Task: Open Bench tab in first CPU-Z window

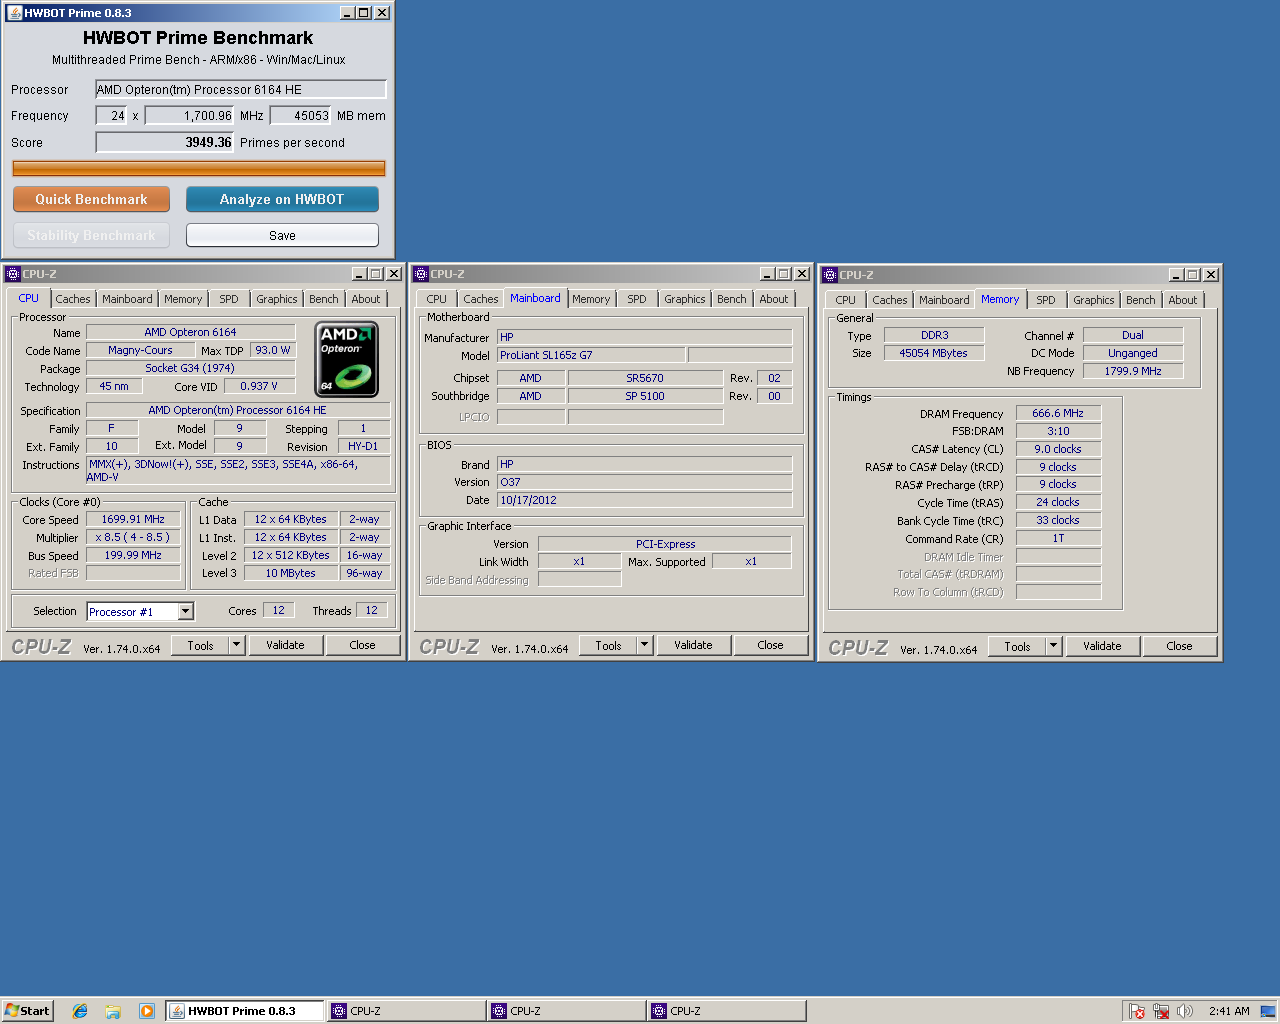Action: click(323, 299)
